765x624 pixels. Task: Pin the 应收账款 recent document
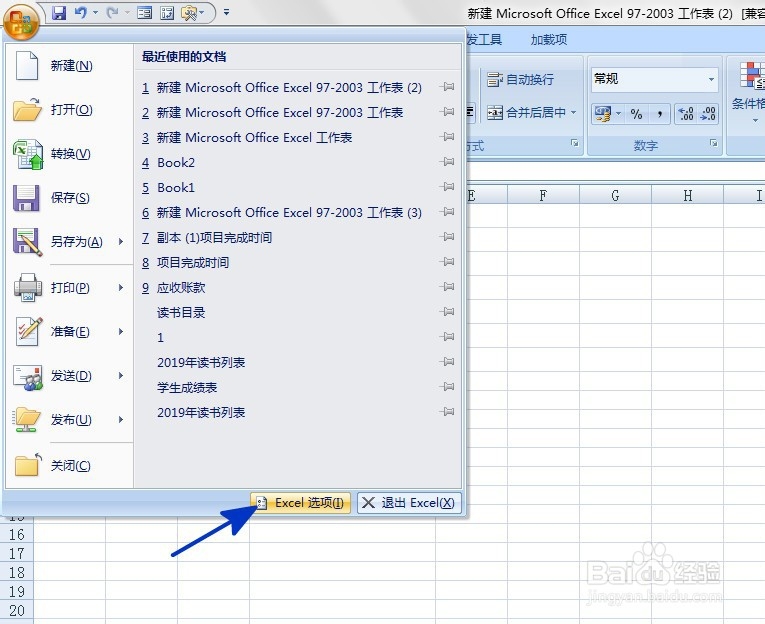(x=446, y=287)
